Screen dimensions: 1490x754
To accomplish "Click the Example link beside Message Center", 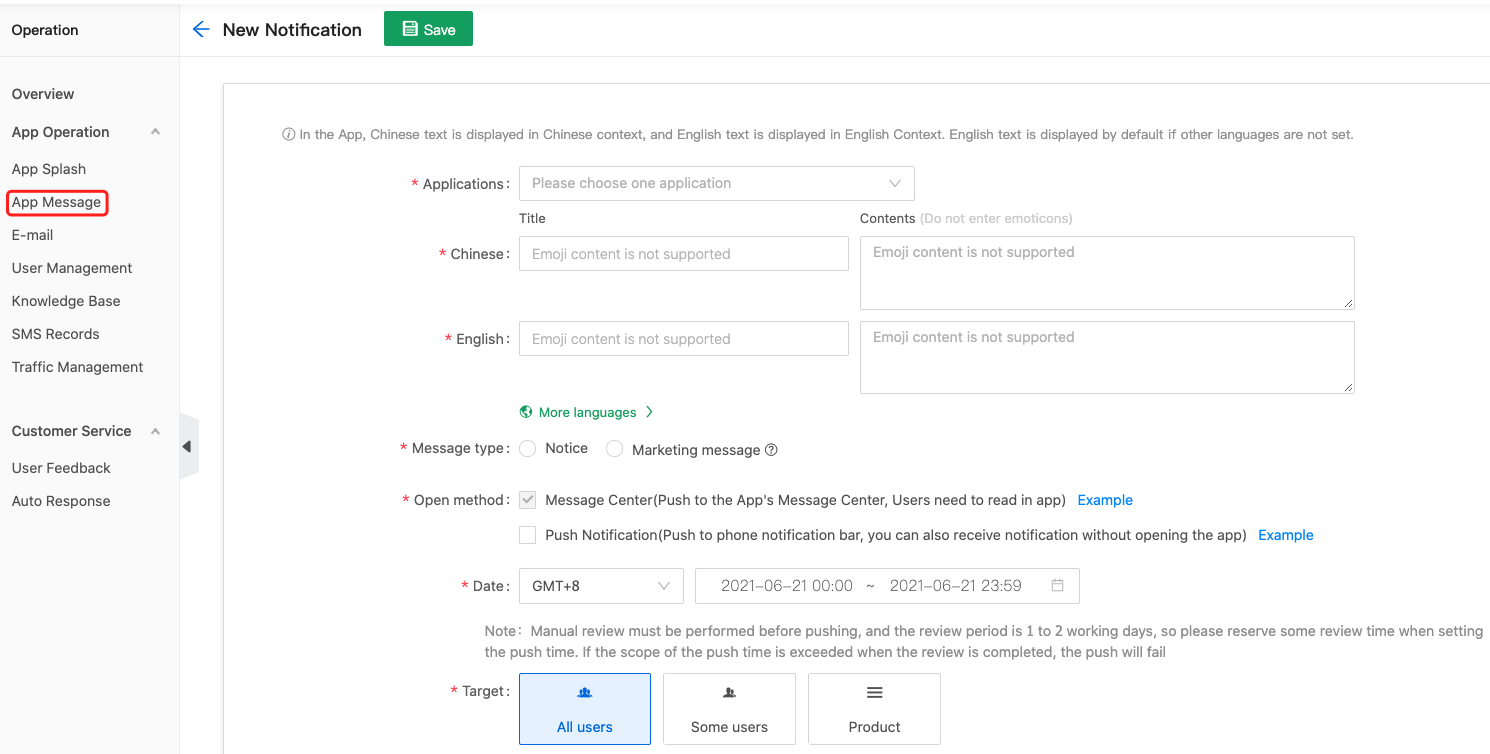I will [x=1104, y=499].
